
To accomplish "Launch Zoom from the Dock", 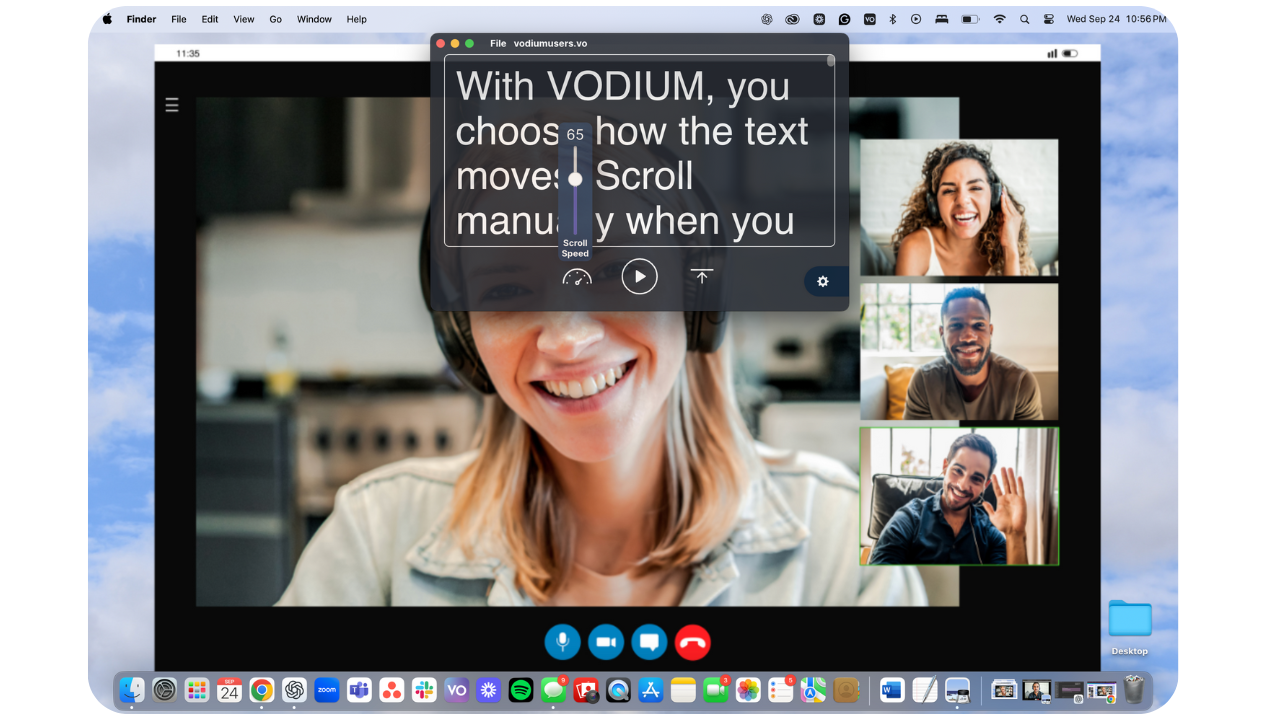I will tap(327, 690).
